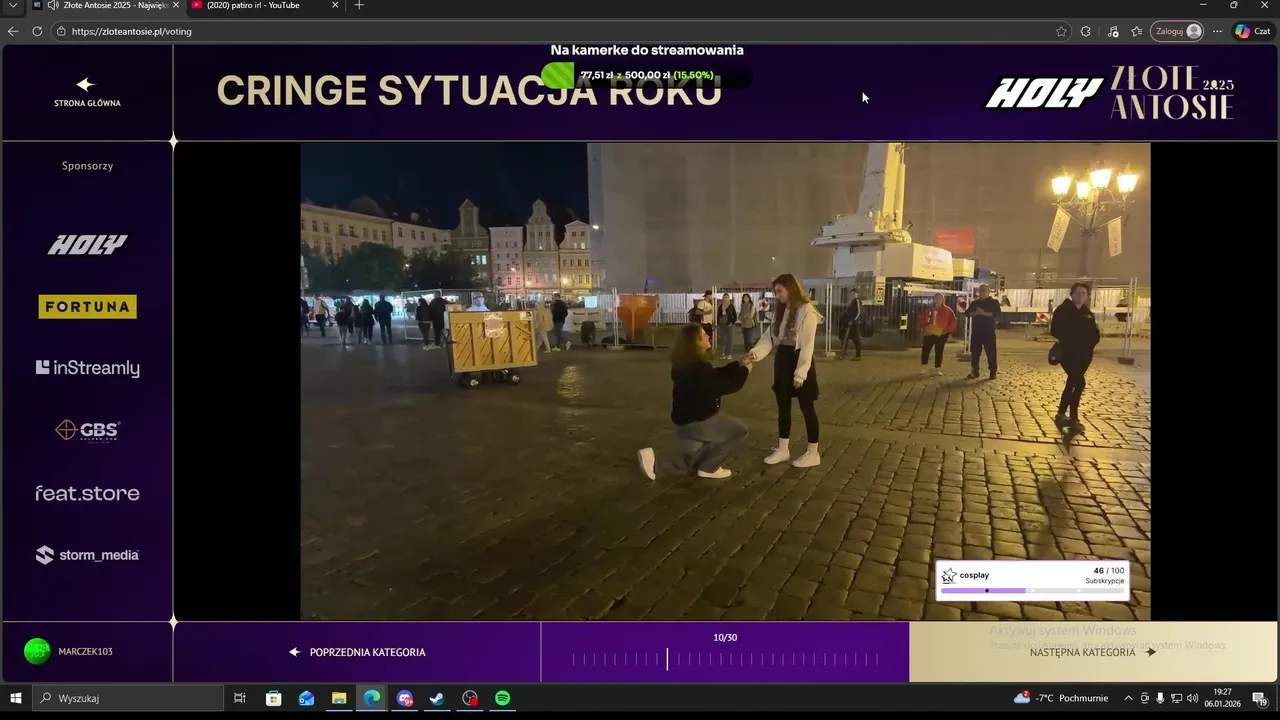View site security lock info icon
1280x720 pixels.
coord(61,31)
